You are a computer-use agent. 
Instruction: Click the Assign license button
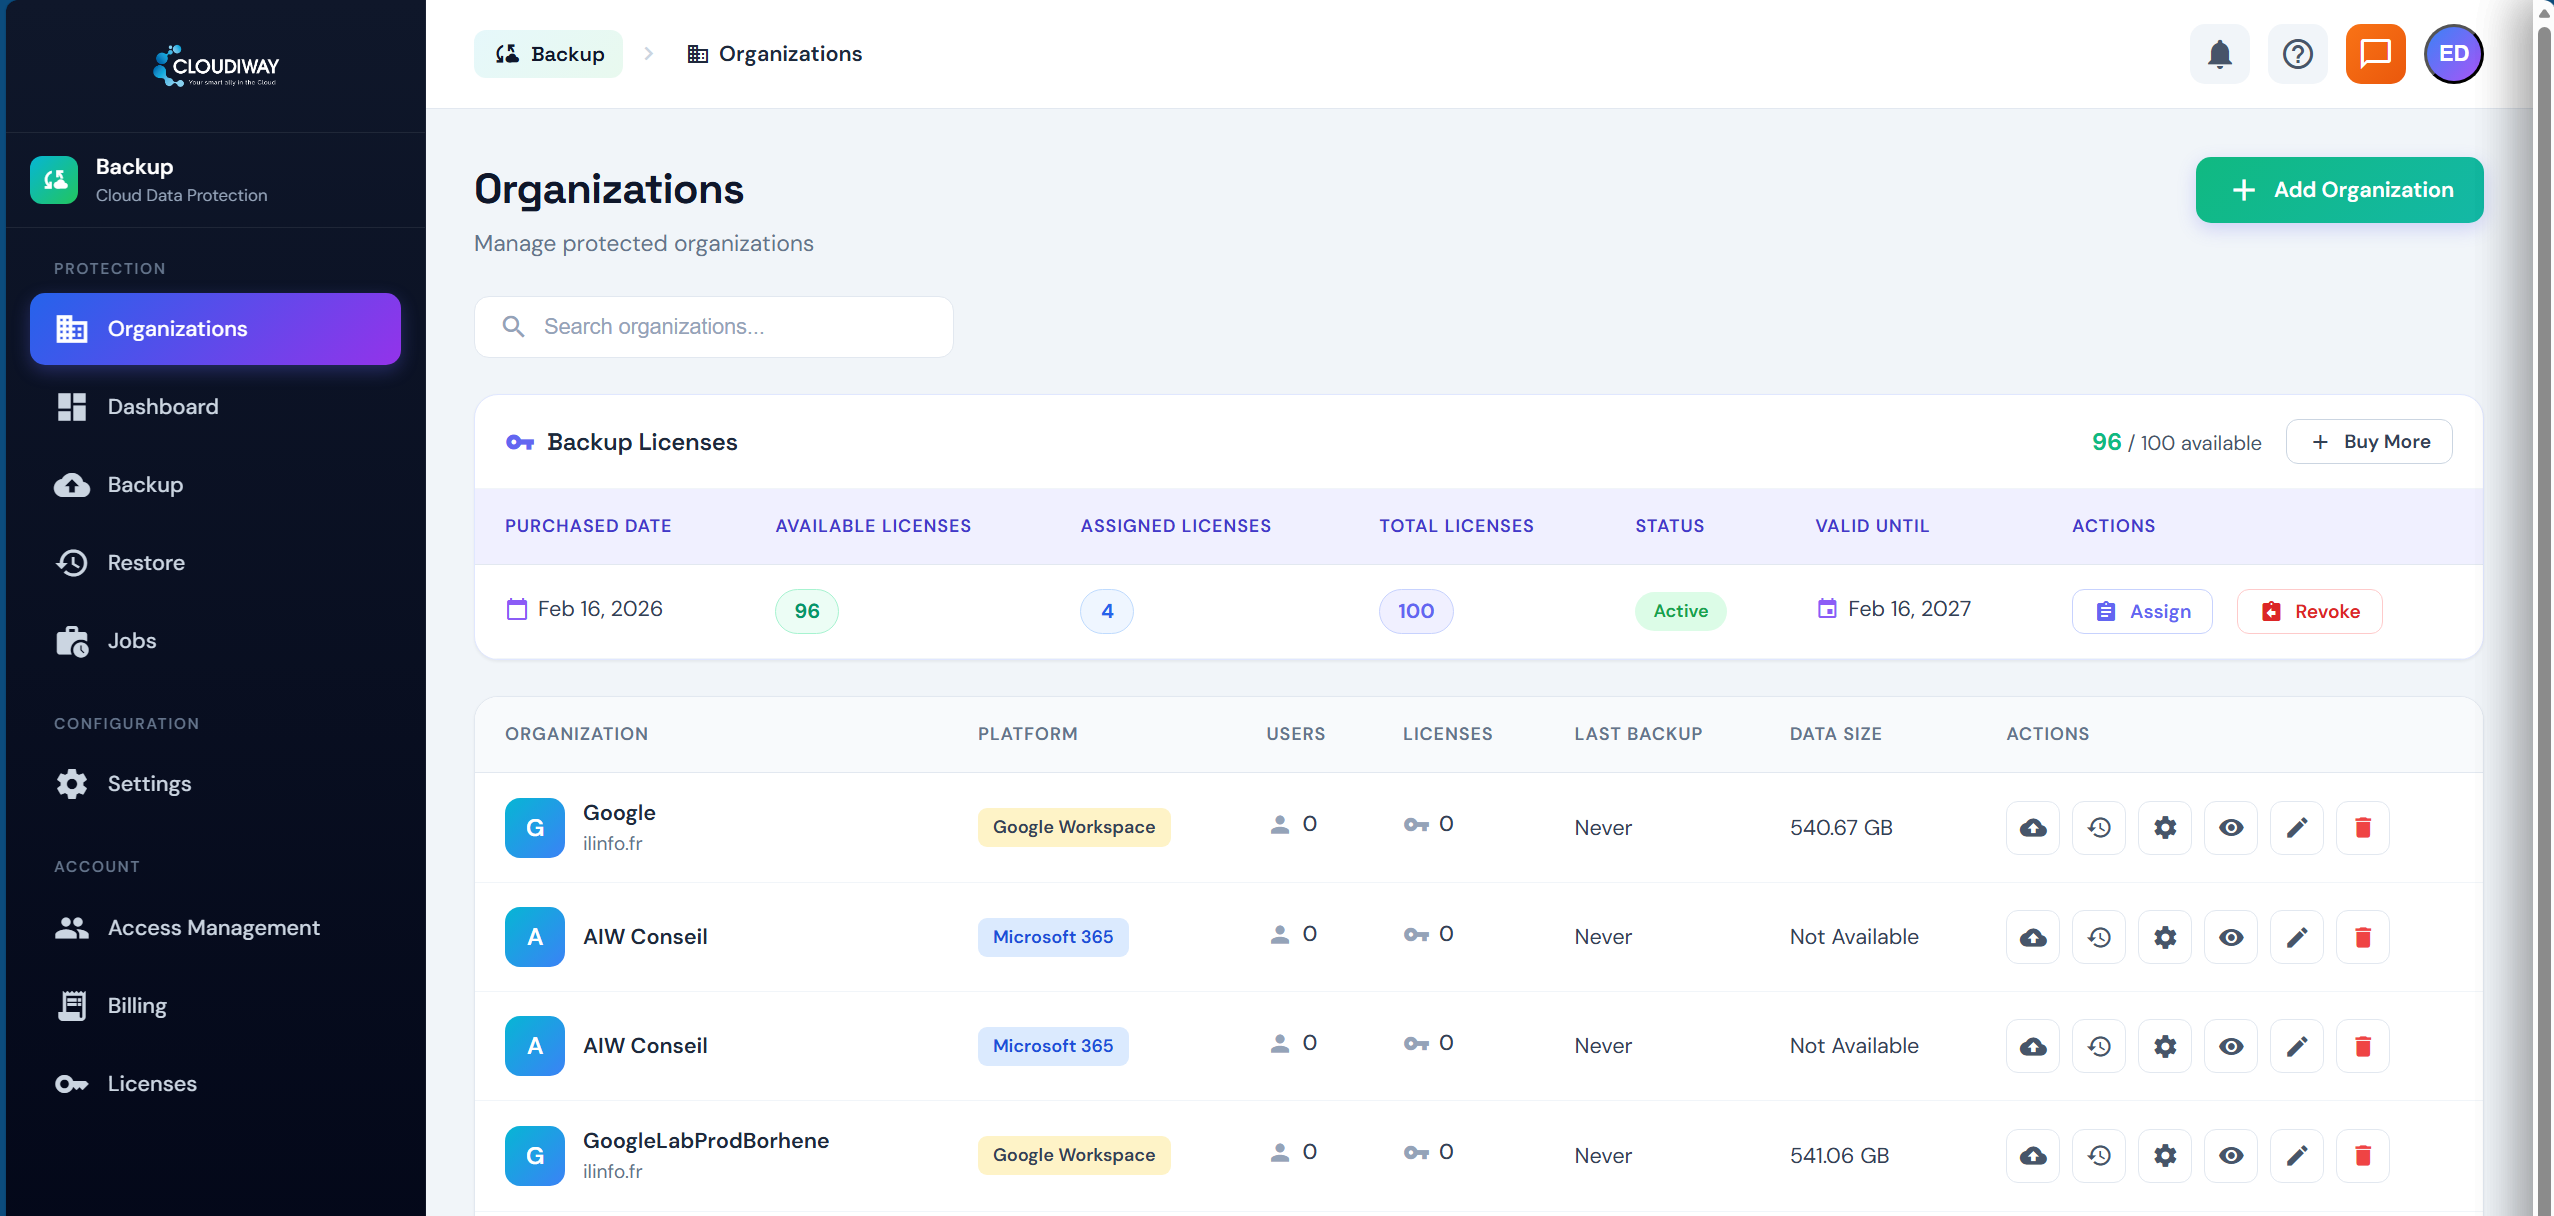pyautogui.click(x=2142, y=612)
